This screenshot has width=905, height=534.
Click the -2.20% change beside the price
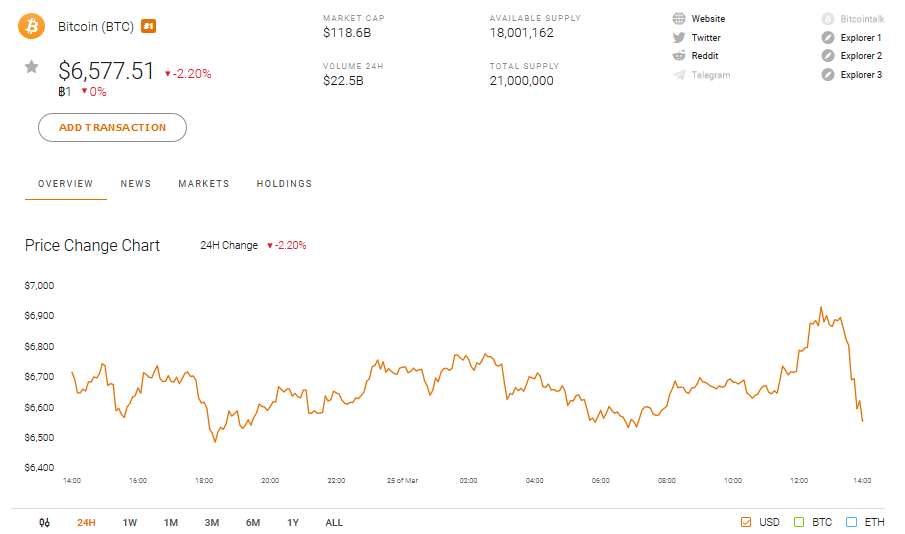coord(188,74)
